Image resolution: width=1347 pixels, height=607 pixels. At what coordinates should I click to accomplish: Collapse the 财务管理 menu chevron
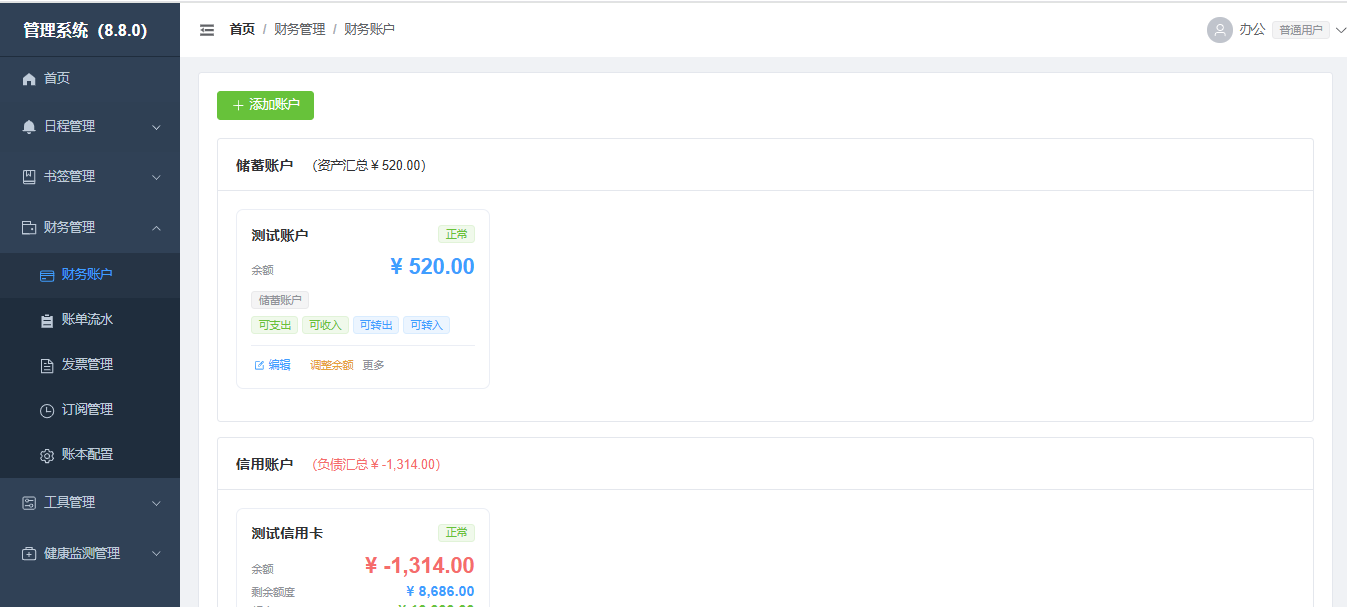coord(156,228)
